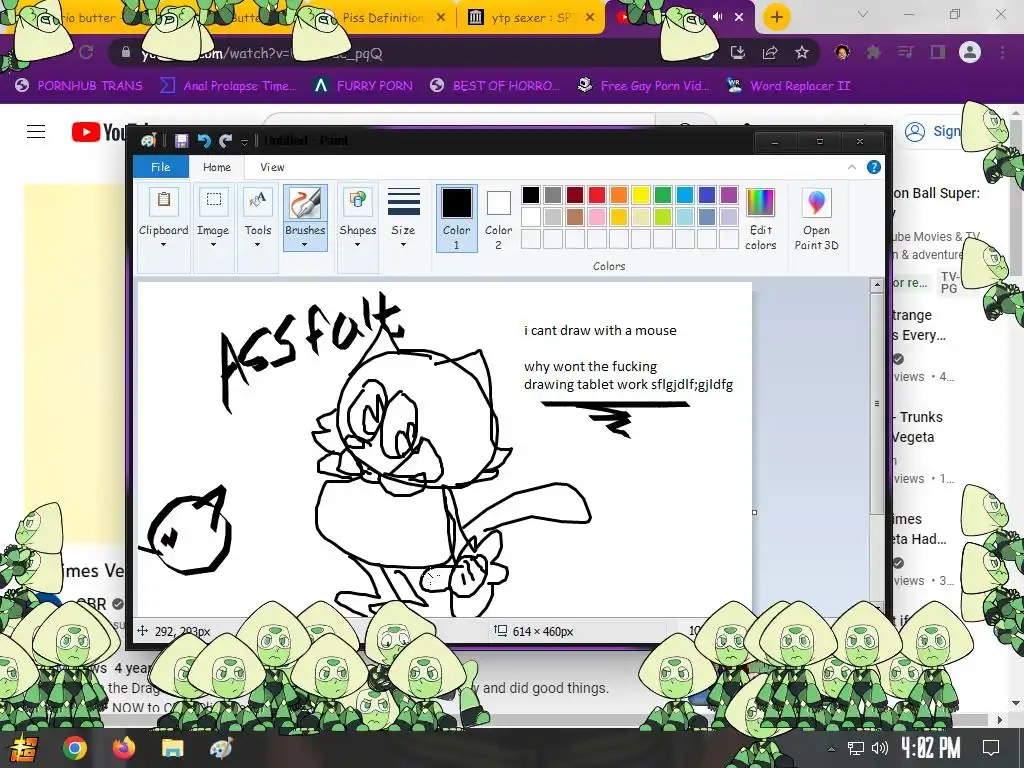Expand the Shapes dropdown arrow

pos(357,245)
